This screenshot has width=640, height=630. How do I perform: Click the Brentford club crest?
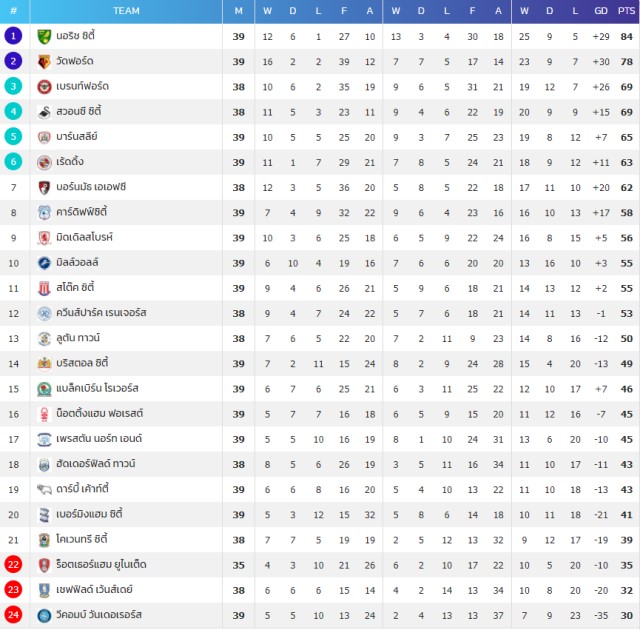pyautogui.click(x=44, y=87)
